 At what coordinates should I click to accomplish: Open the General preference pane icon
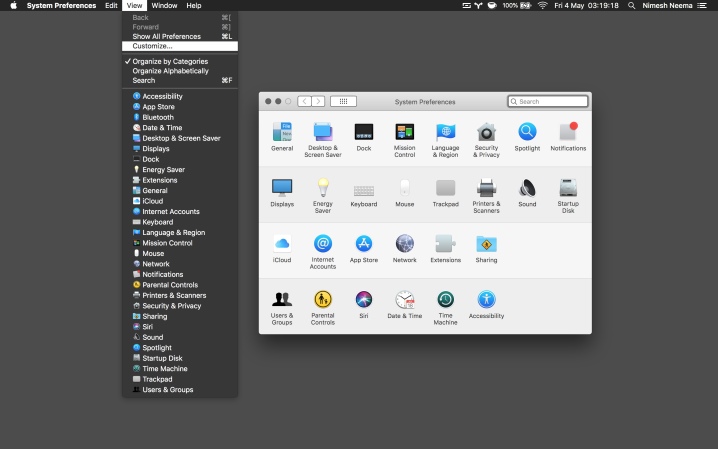tap(282, 132)
